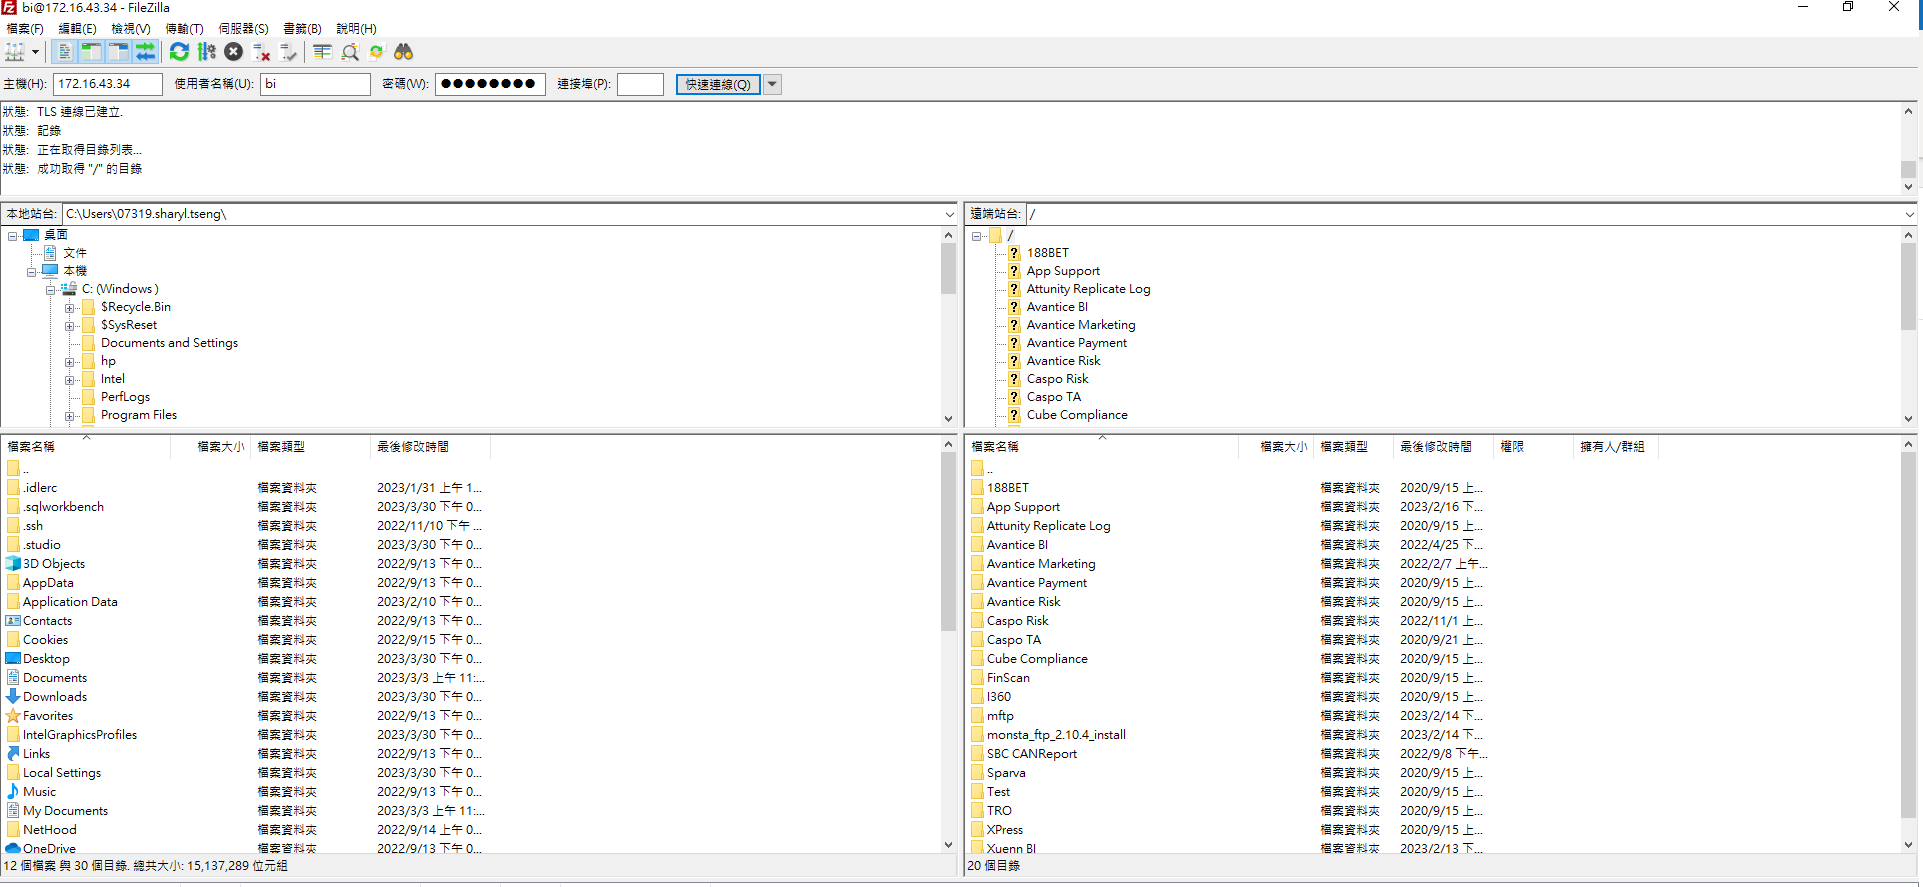Select the Downloads folder in local list
The width and height of the screenshot is (1923, 887).
pyautogui.click(x=55, y=697)
